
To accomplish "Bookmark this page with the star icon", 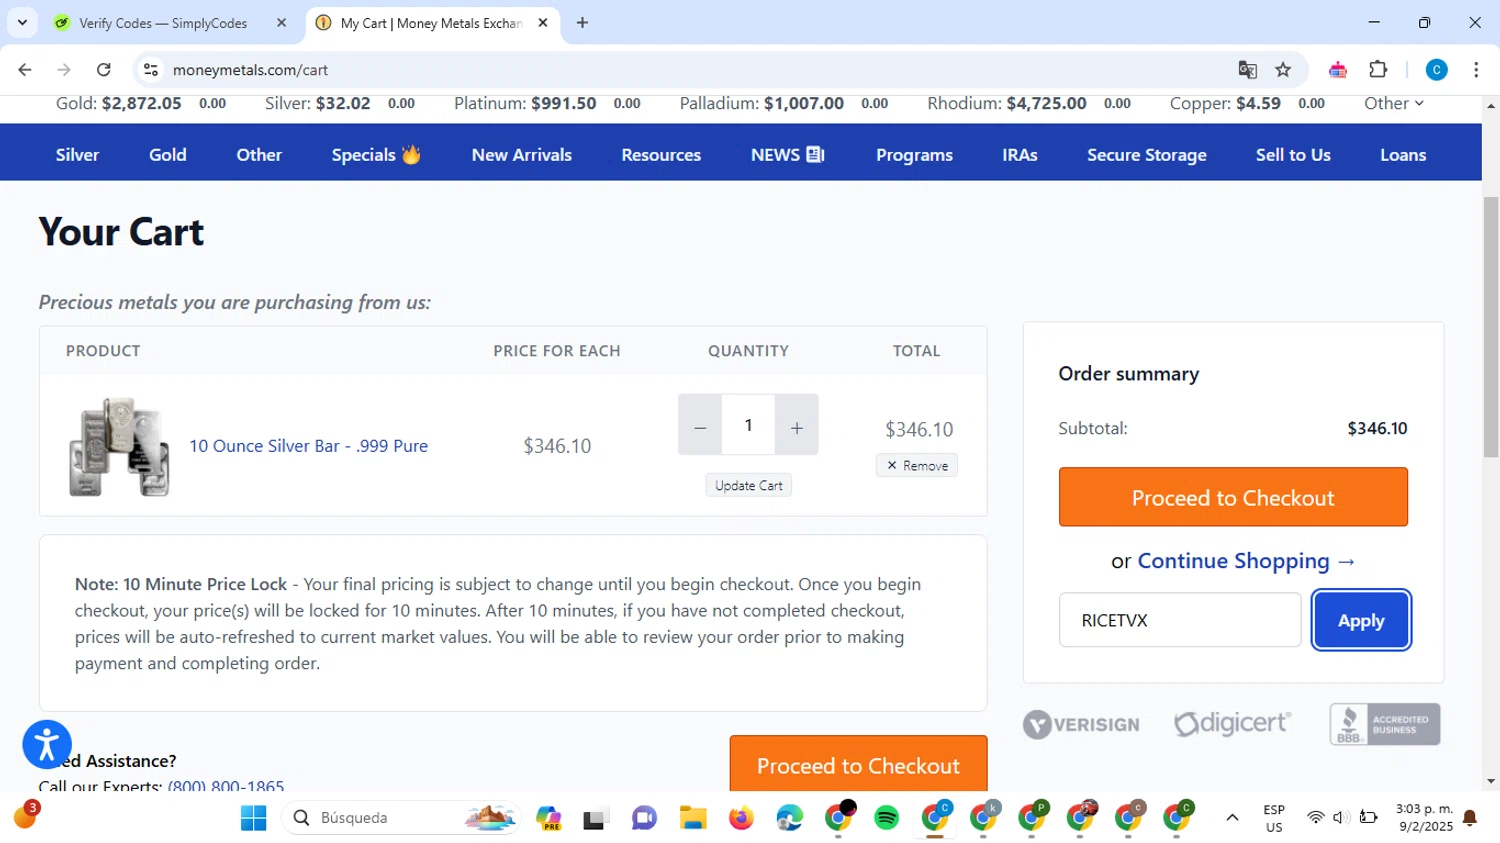I will [1283, 70].
